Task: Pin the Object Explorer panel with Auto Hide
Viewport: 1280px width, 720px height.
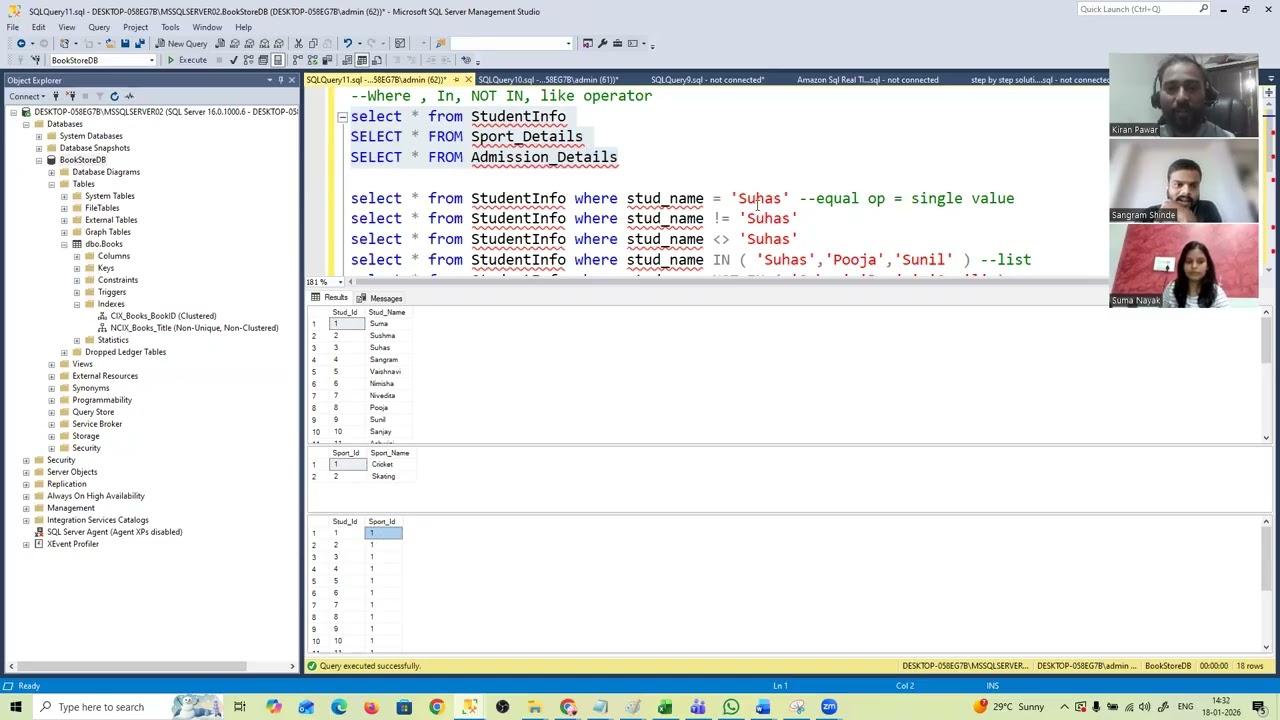Action: click(281, 80)
